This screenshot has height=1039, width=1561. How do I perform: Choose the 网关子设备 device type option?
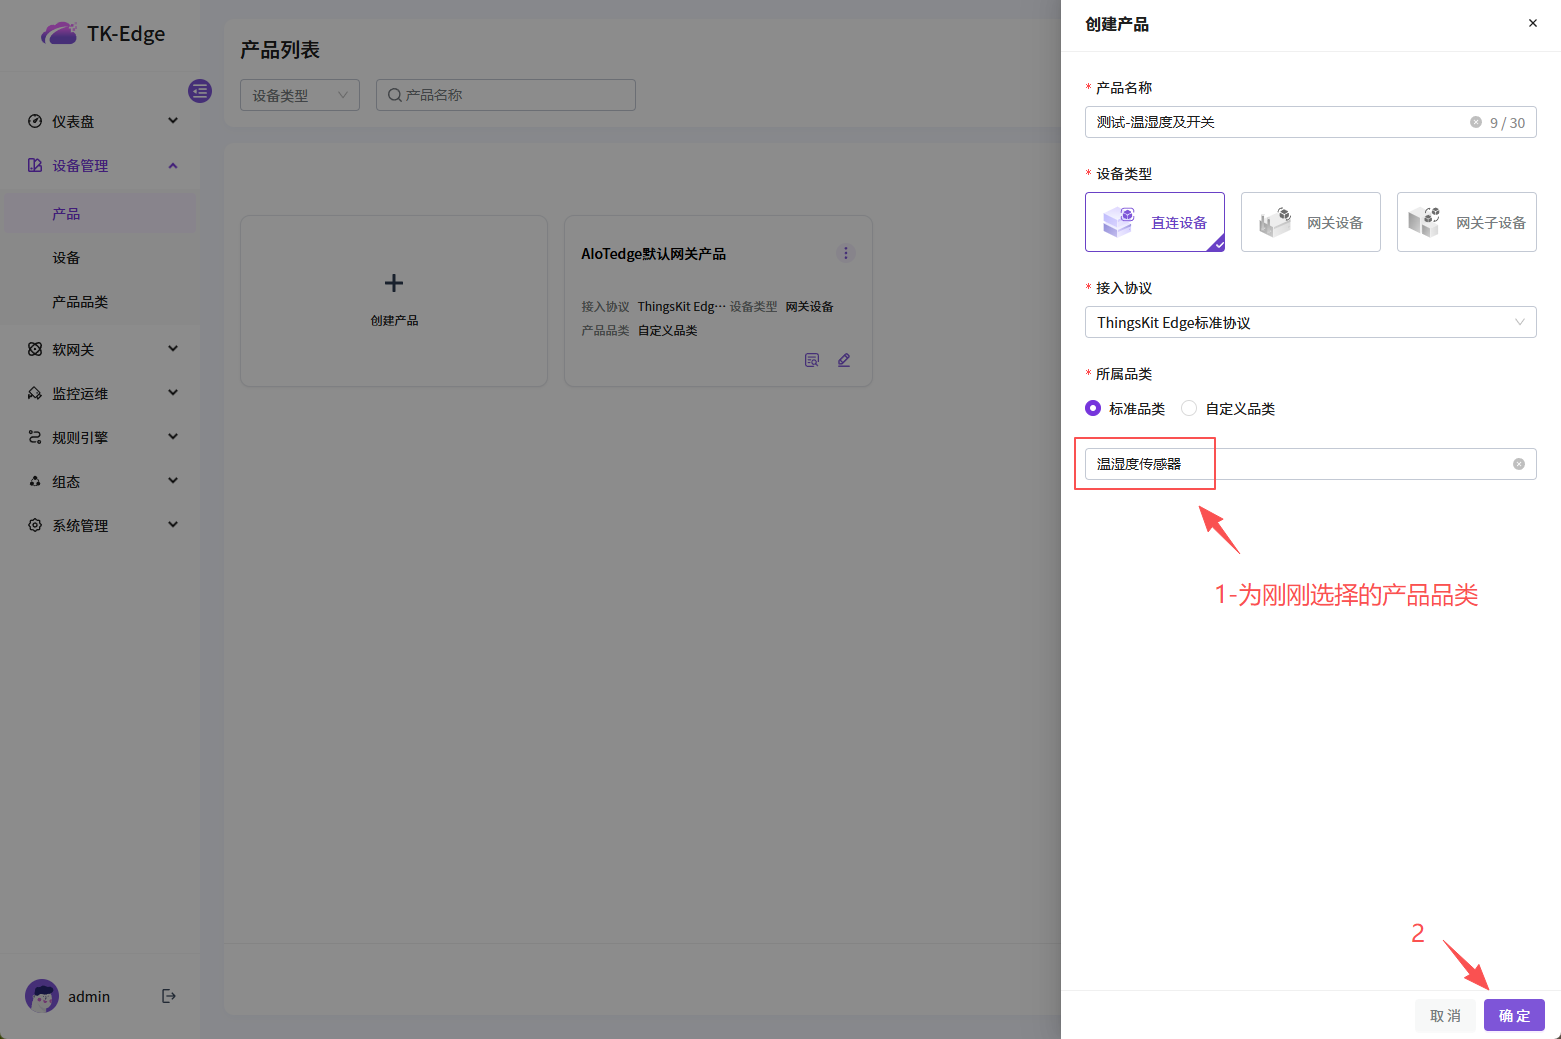click(1466, 222)
